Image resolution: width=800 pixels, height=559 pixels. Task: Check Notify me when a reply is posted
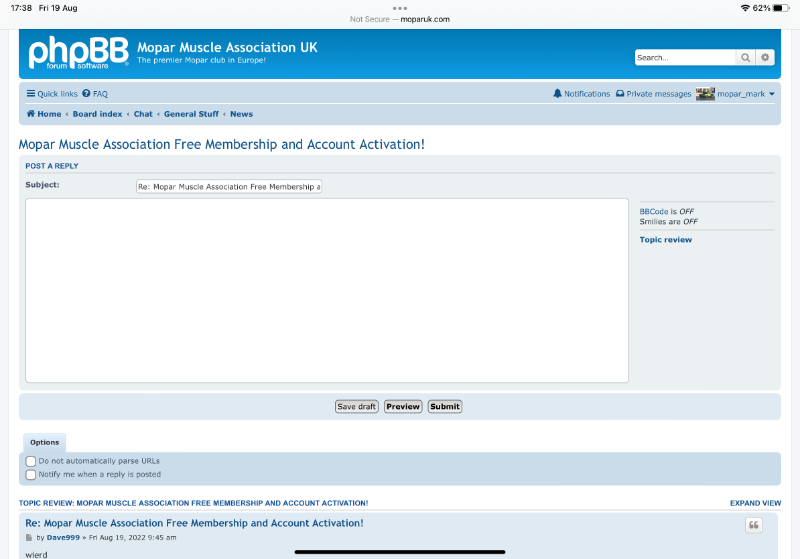pos(31,475)
